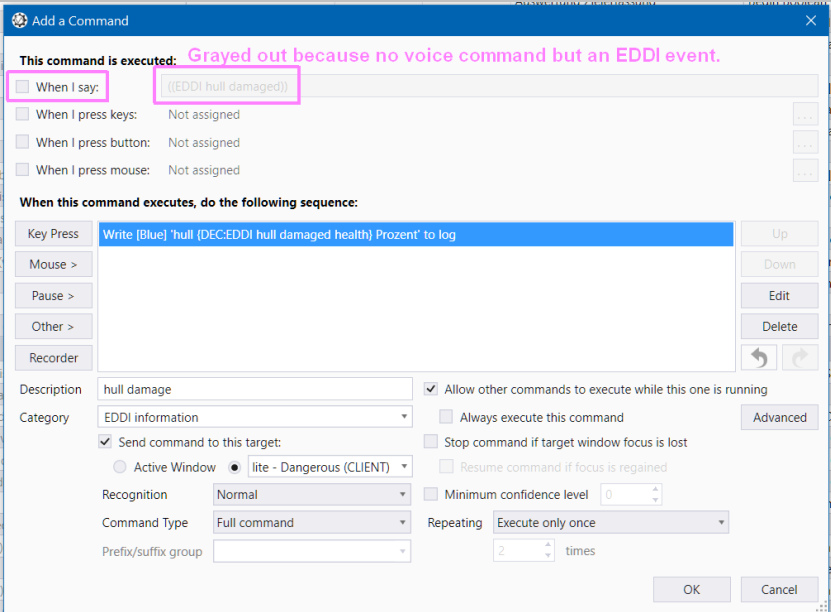Click the Recorder button
831x612 pixels.
54,358
